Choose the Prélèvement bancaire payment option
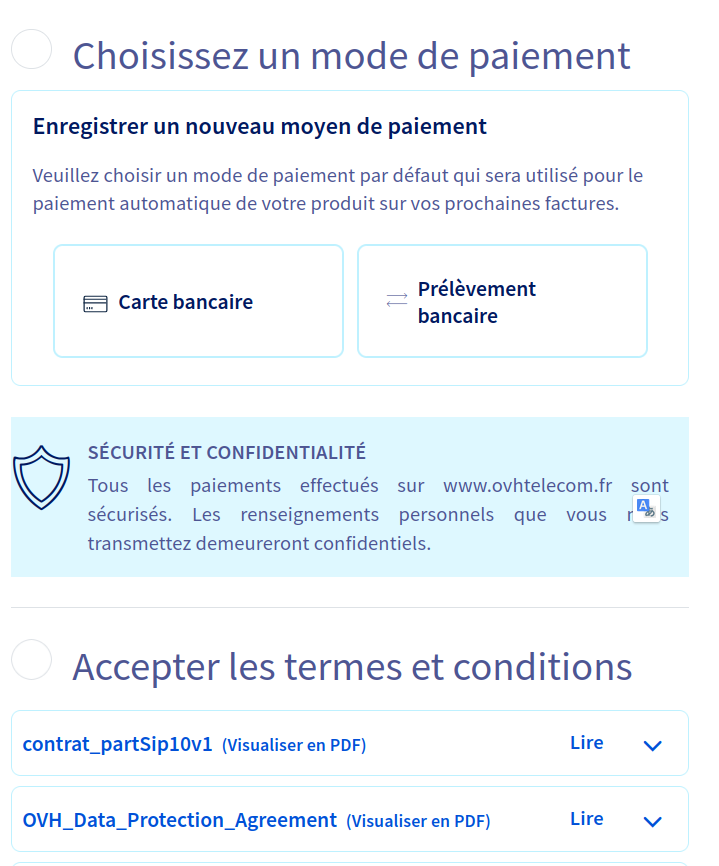This screenshot has height=866, width=719. click(x=502, y=301)
